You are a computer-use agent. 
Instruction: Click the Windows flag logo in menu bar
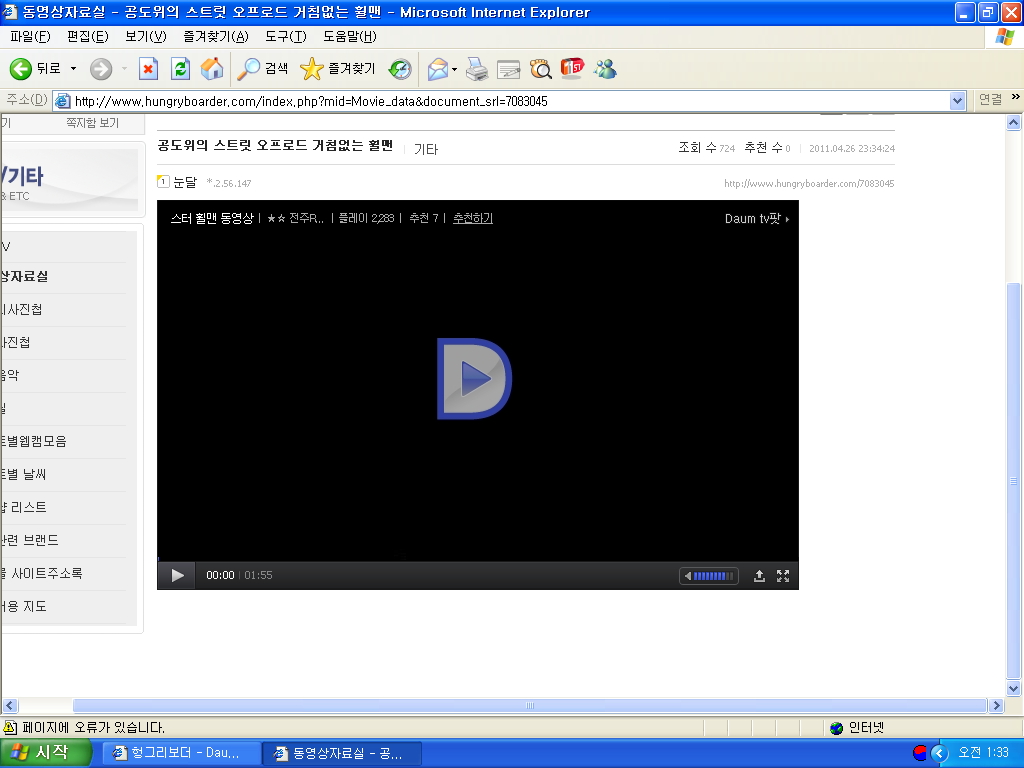1004,37
